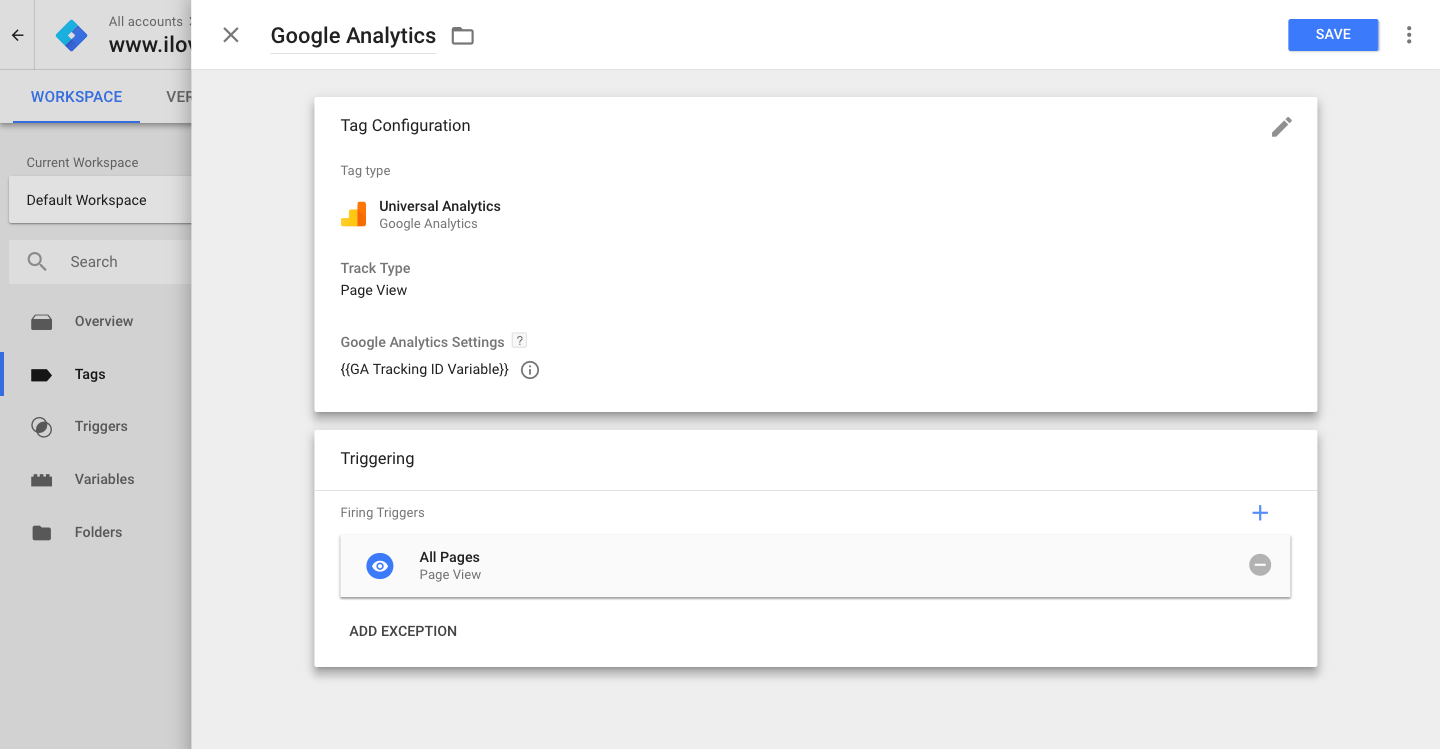This screenshot has height=749, width=1440.
Task: Open the Default Workspace selector
Action: coord(98,200)
